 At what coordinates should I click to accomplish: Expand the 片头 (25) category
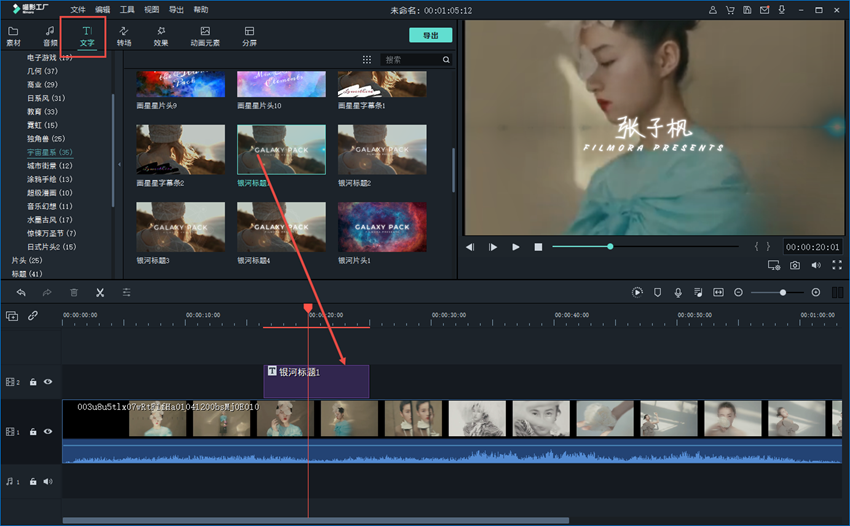click(x=26, y=260)
